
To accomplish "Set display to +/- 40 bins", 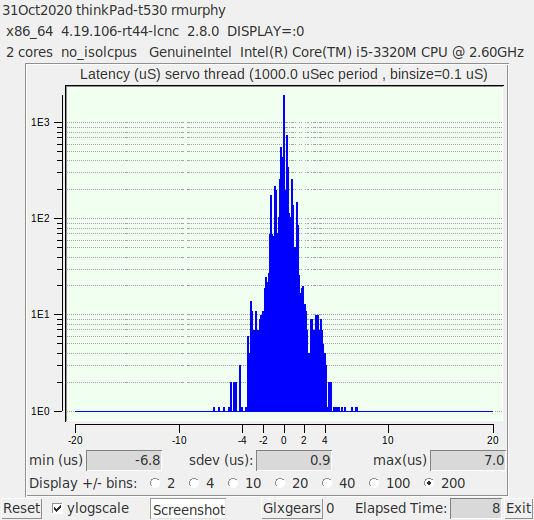I will (327, 483).
